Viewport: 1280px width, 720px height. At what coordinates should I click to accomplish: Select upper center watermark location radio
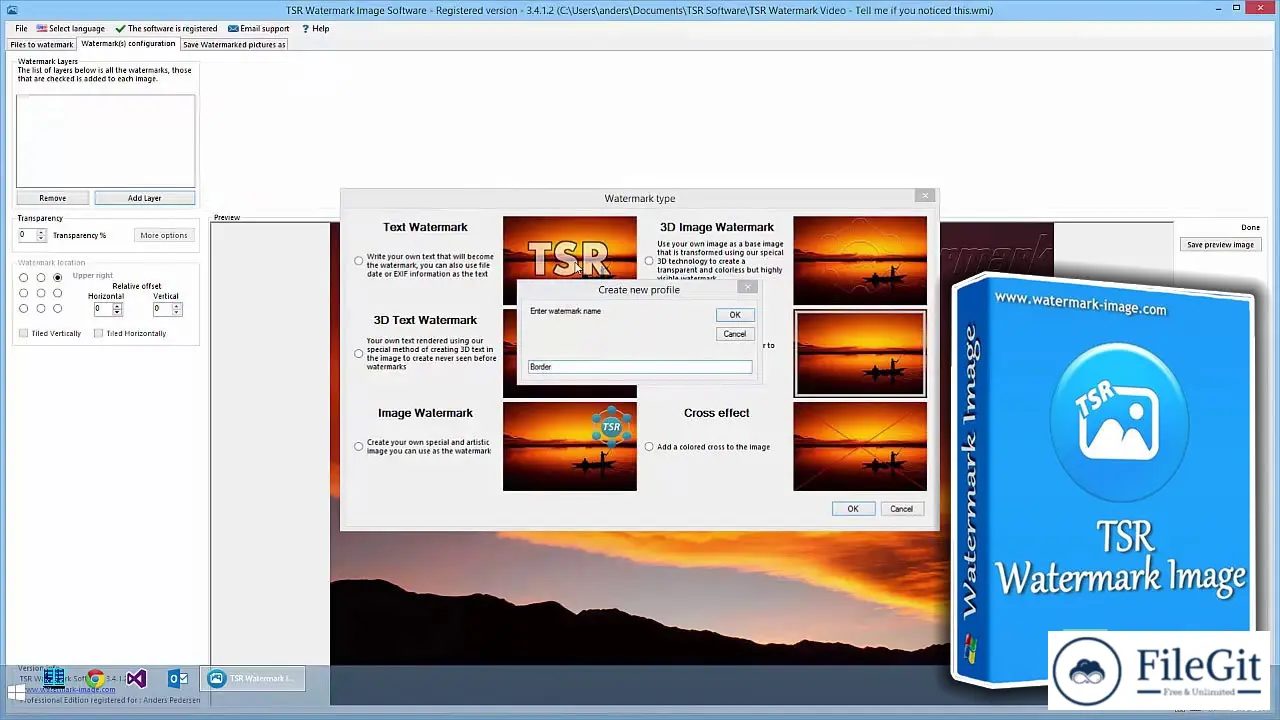(40, 277)
